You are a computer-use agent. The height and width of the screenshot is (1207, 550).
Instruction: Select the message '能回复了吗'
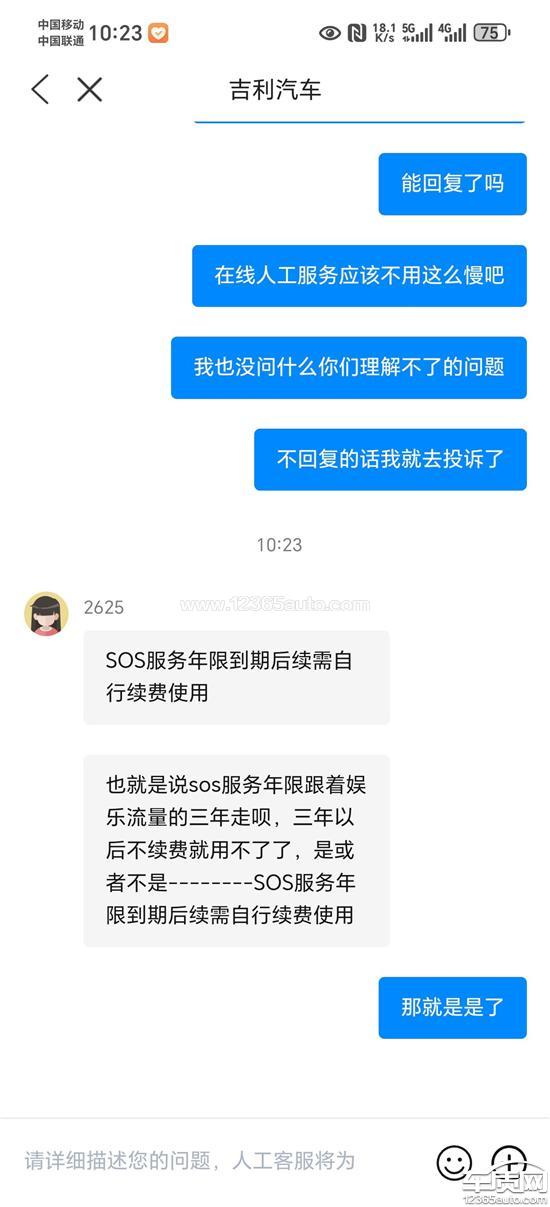click(452, 184)
